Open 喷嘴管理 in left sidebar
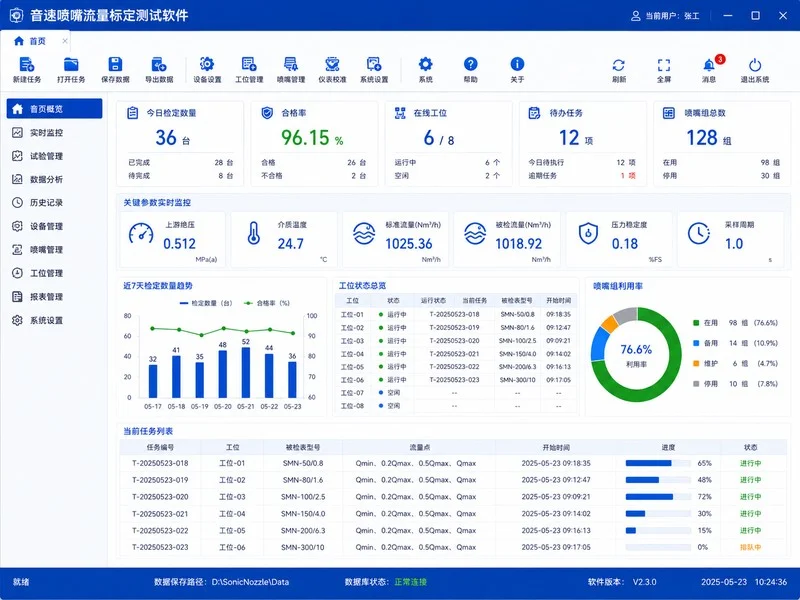800x600 pixels. tap(54, 249)
